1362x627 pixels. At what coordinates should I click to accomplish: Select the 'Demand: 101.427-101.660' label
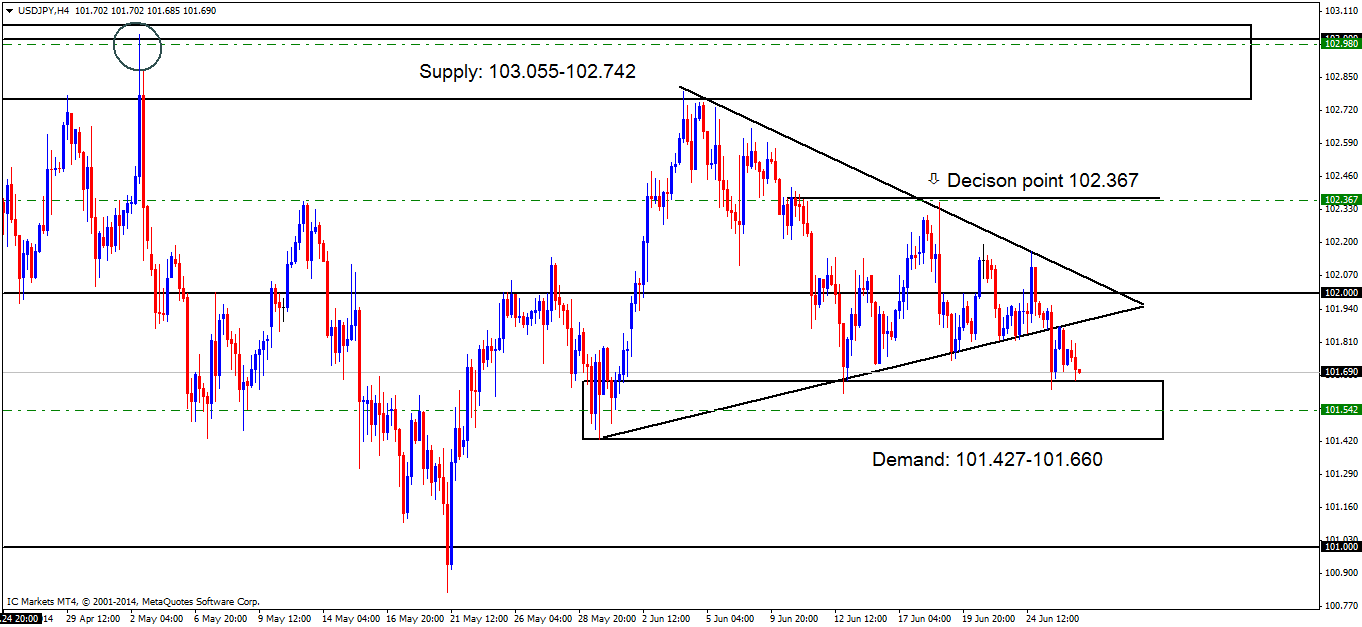point(987,459)
